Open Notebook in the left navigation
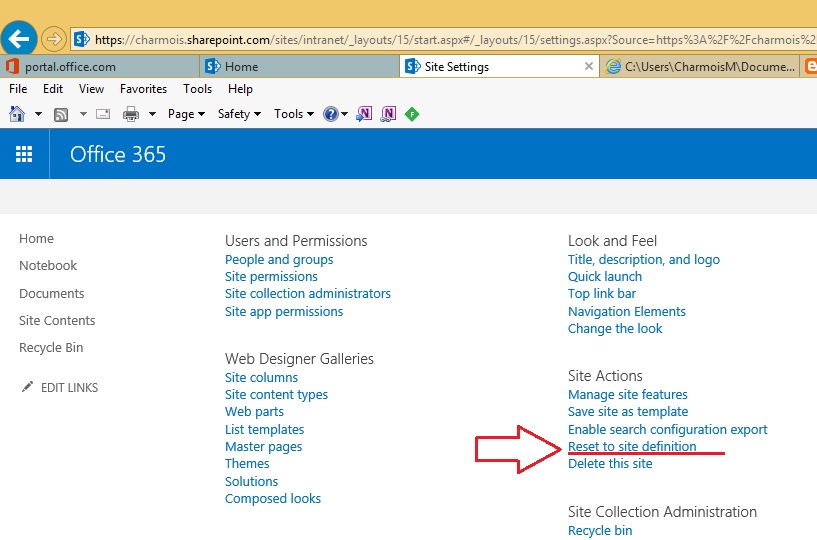The height and width of the screenshot is (540, 817). pos(48,265)
